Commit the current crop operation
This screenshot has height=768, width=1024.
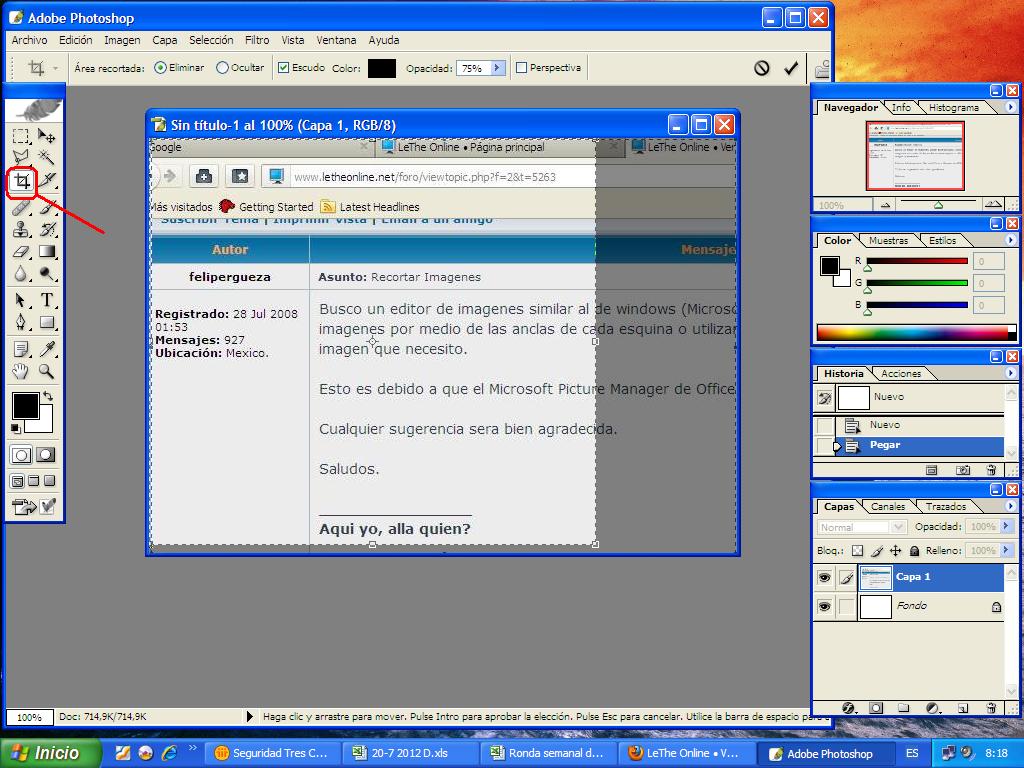coord(791,68)
